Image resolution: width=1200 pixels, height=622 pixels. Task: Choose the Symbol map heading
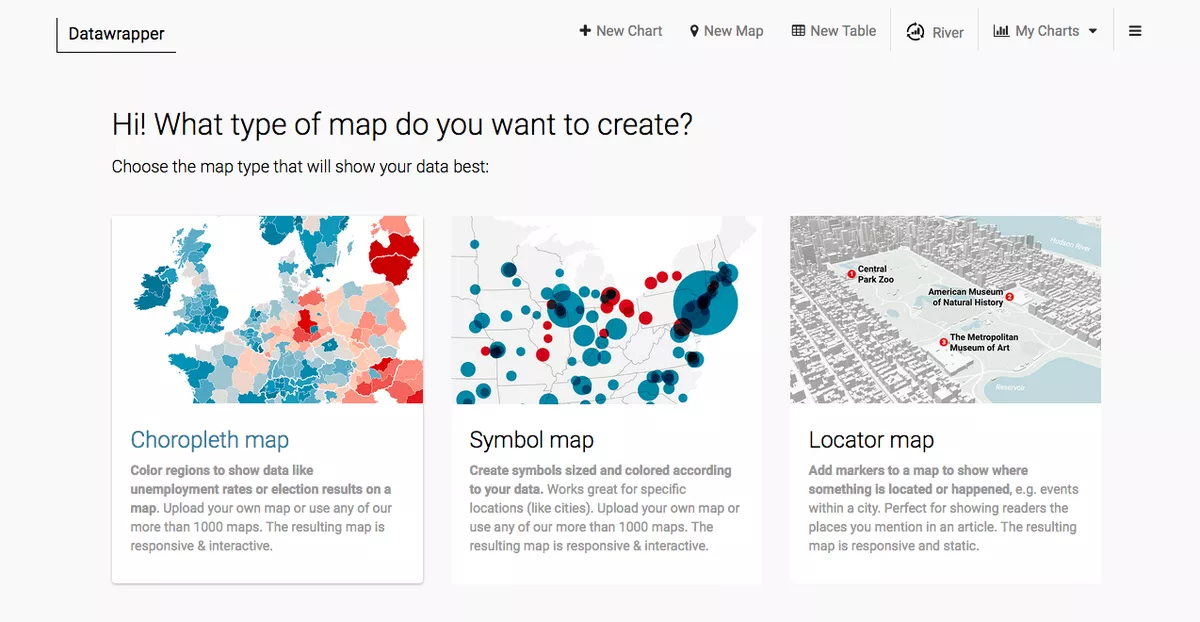[x=532, y=440]
